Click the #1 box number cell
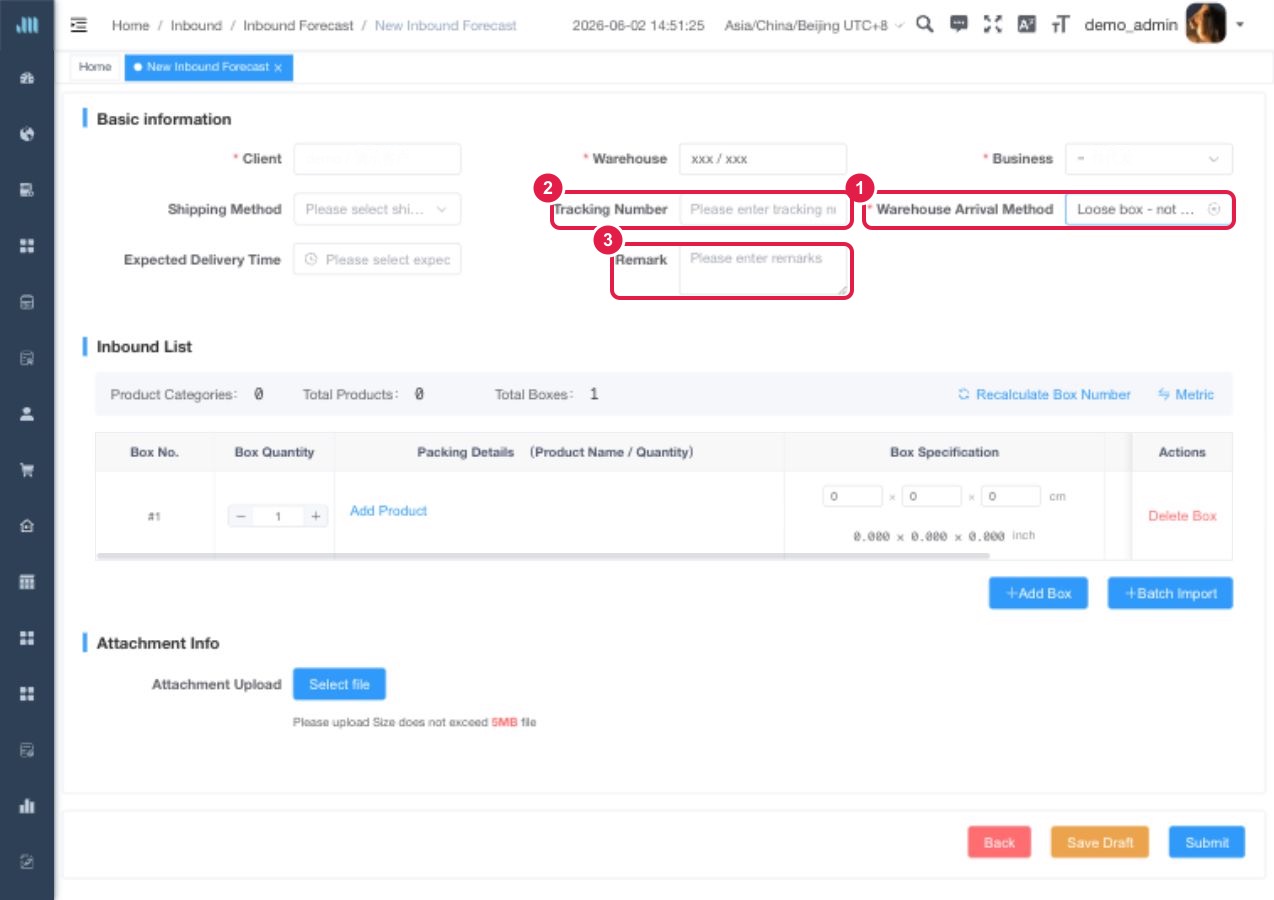 tap(154, 516)
